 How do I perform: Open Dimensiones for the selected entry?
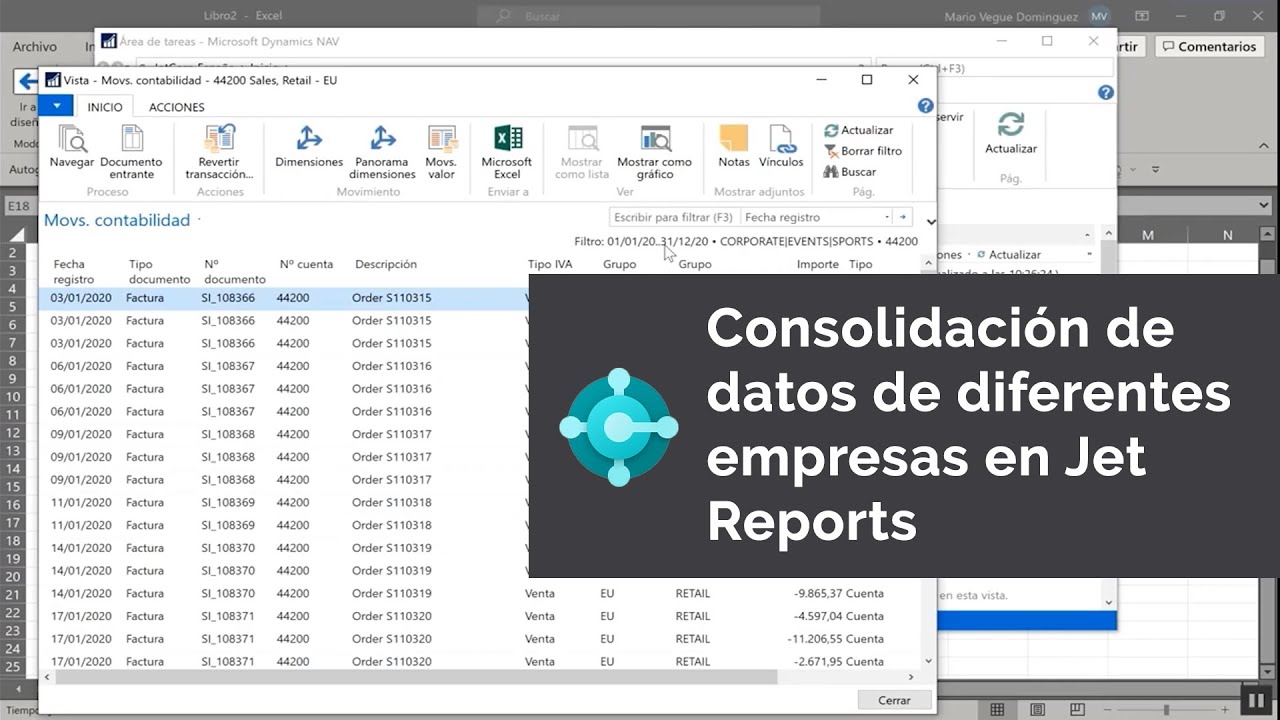point(309,146)
